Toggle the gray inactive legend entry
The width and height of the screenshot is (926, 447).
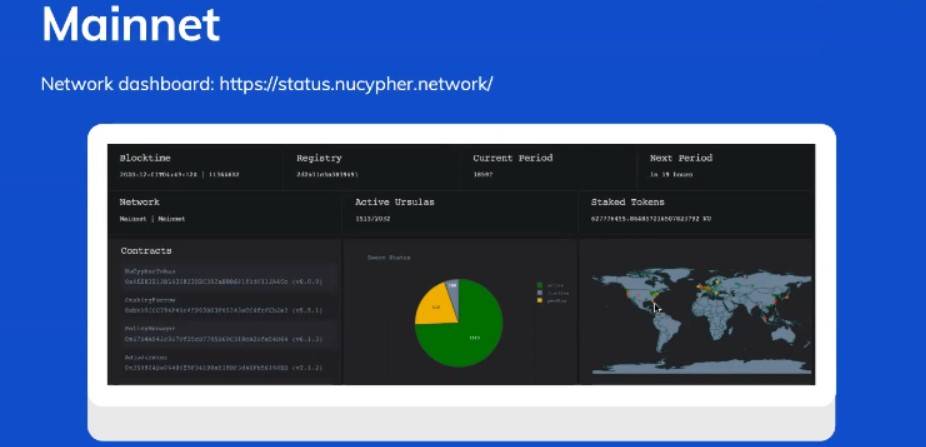[x=551, y=293]
